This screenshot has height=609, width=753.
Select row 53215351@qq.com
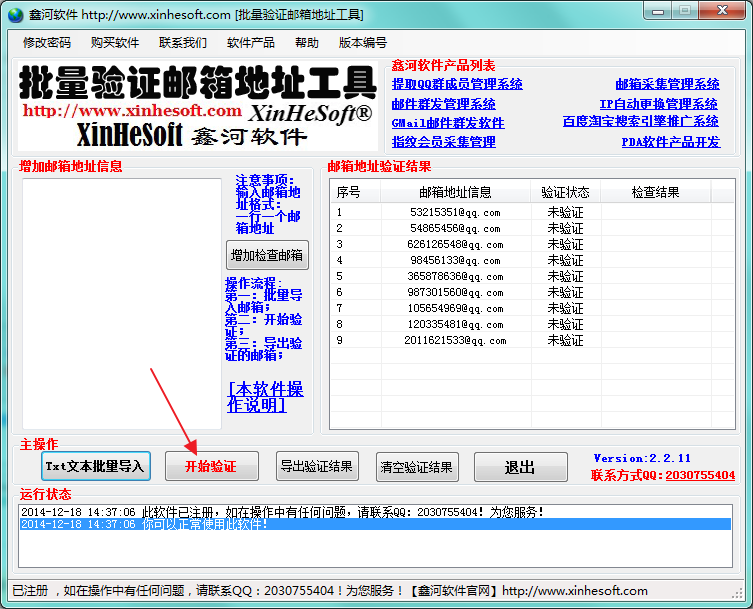coord(533,212)
